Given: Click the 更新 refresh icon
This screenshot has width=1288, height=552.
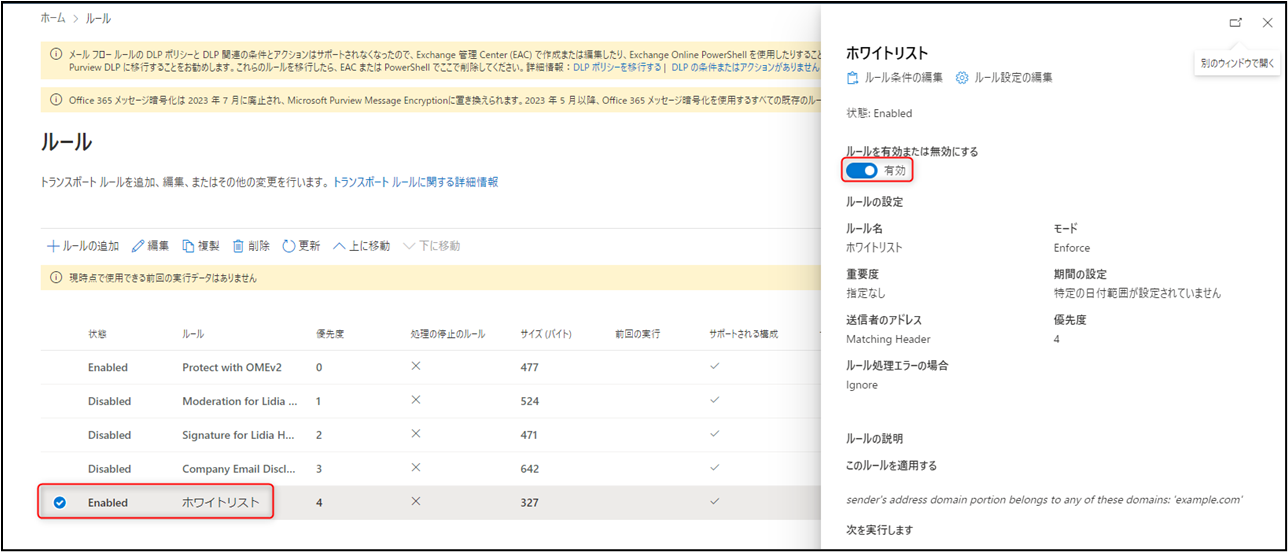Looking at the screenshot, I should (x=288, y=246).
